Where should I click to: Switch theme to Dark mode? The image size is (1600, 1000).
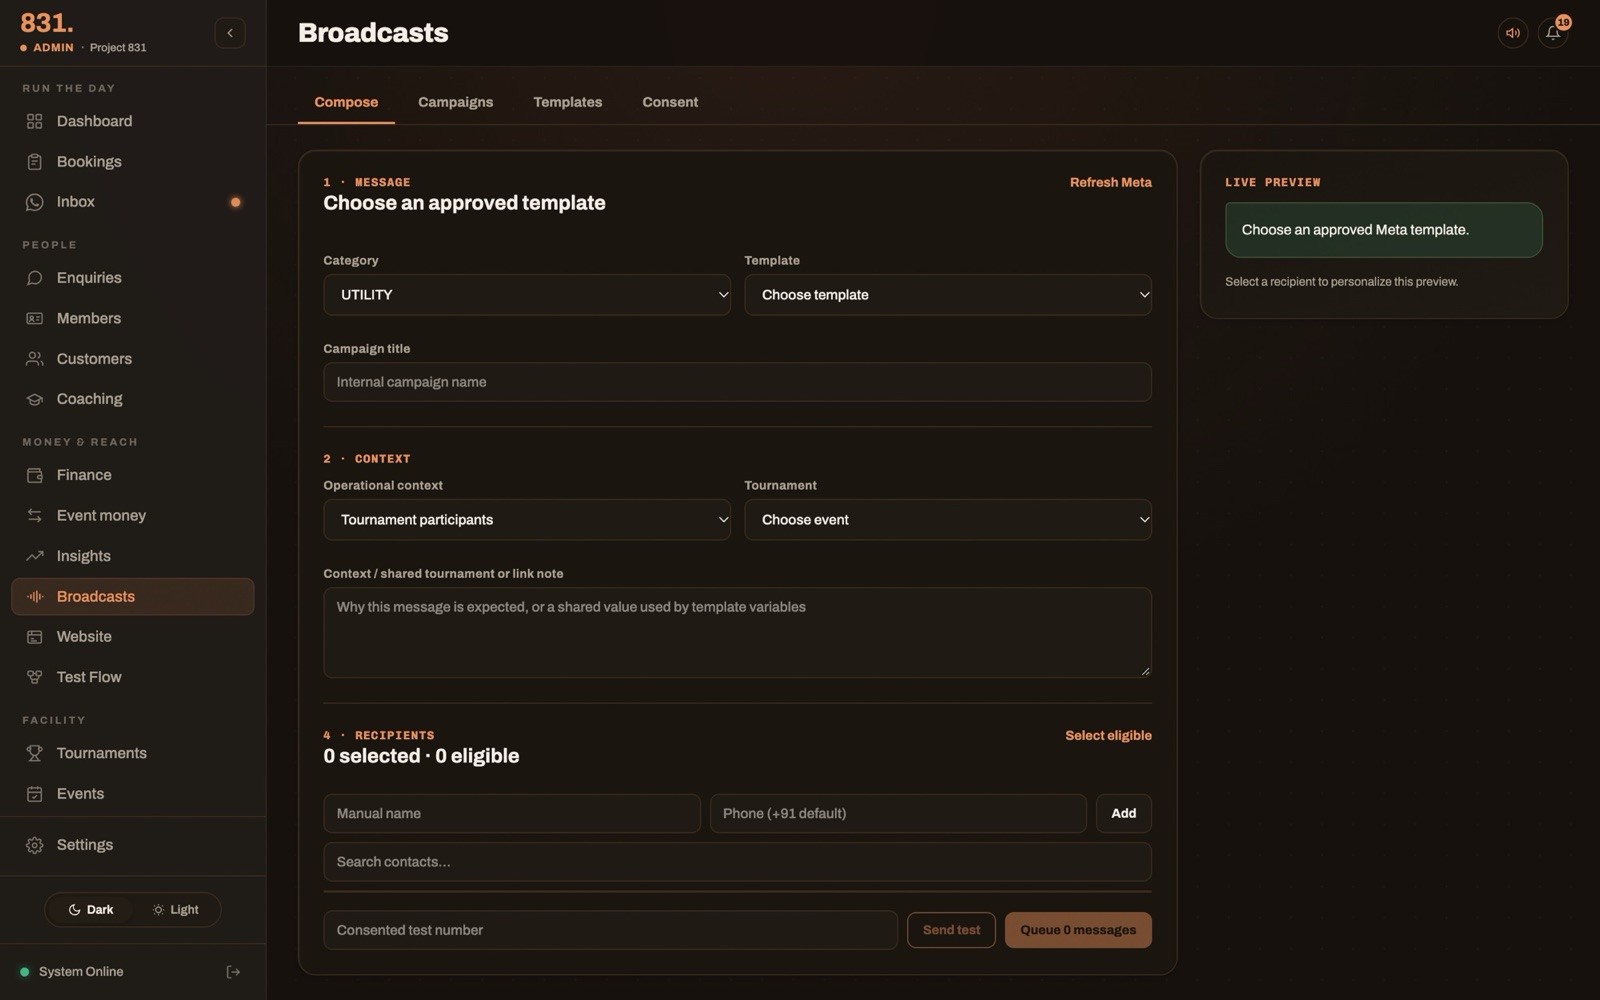click(x=90, y=910)
